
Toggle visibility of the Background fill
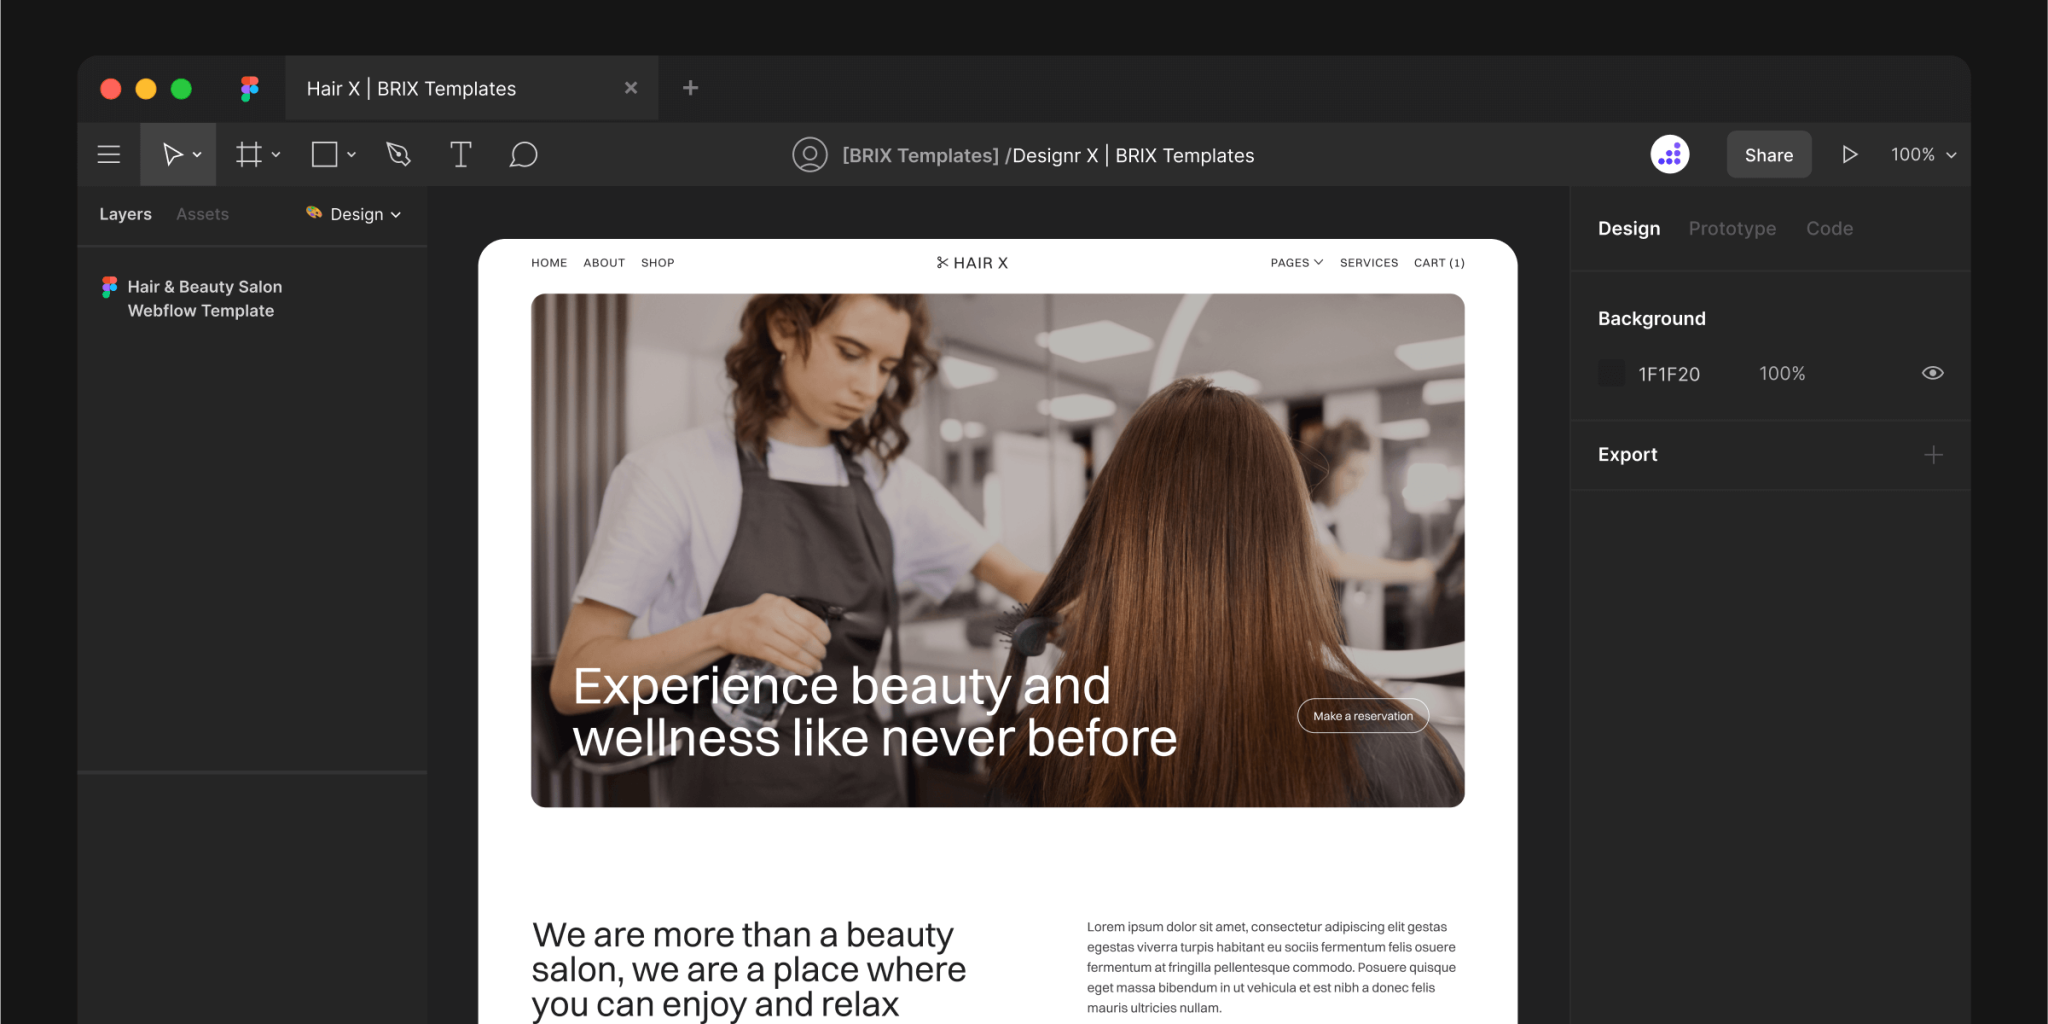[x=1932, y=373]
